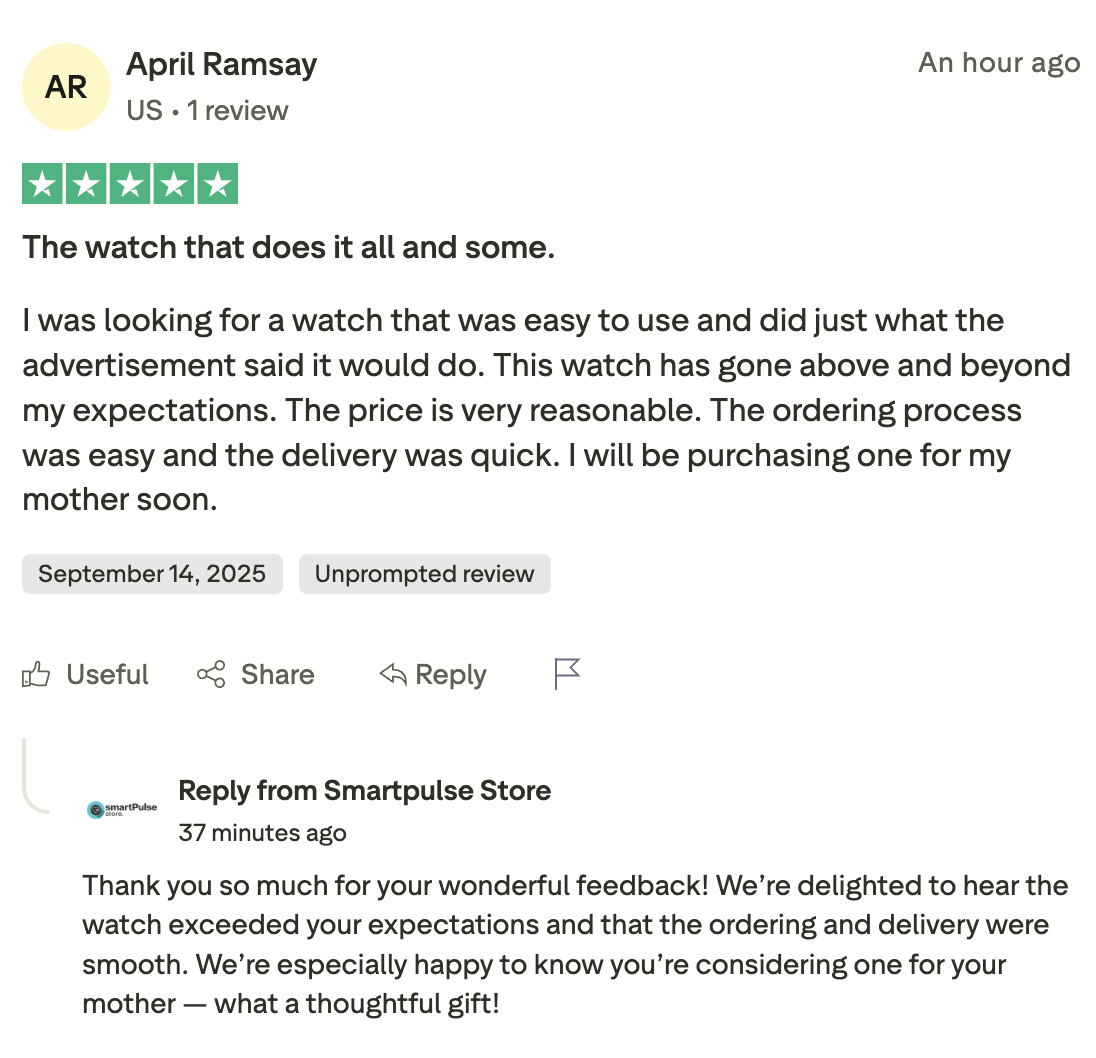Click the first green rating star
Screen dimensions: 1096x1058
click(42, 184)
